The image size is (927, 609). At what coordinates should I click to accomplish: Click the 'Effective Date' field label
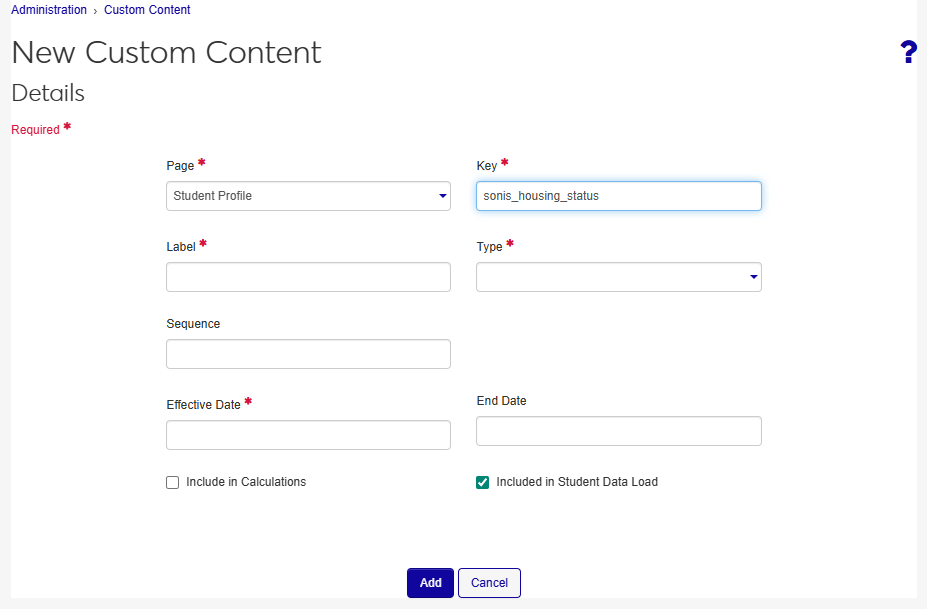(203, 405)
